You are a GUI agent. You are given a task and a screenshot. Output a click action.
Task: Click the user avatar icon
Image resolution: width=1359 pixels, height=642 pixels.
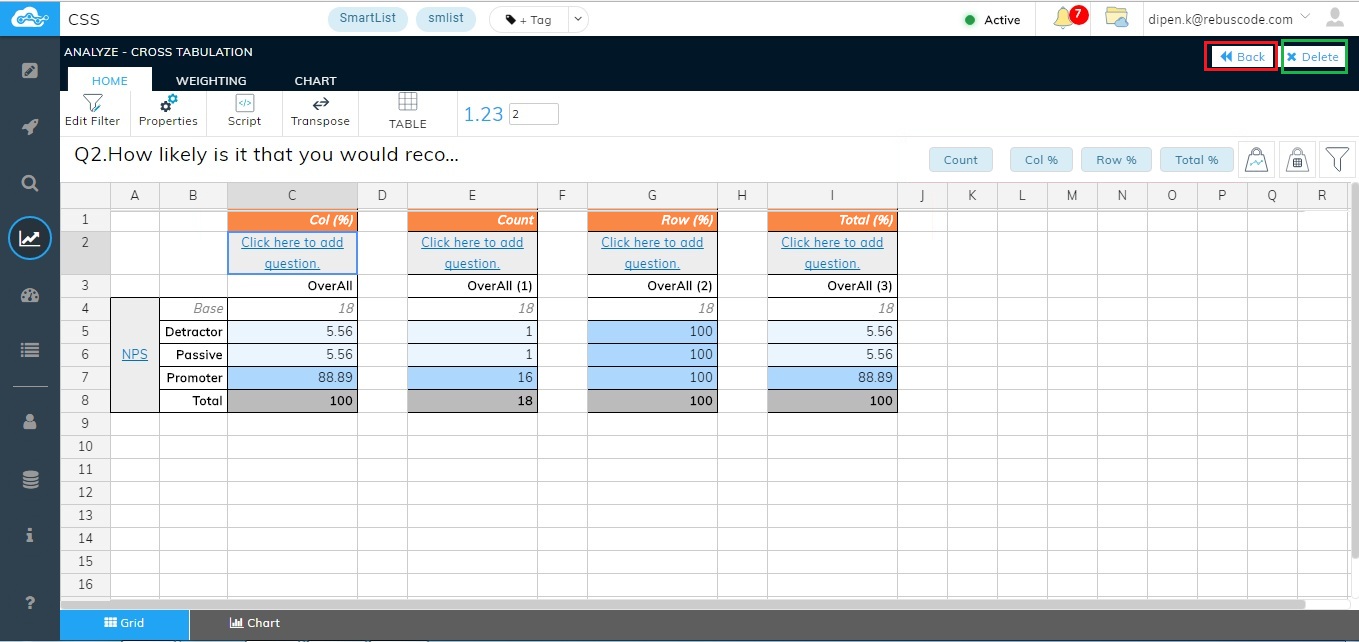1334,17
